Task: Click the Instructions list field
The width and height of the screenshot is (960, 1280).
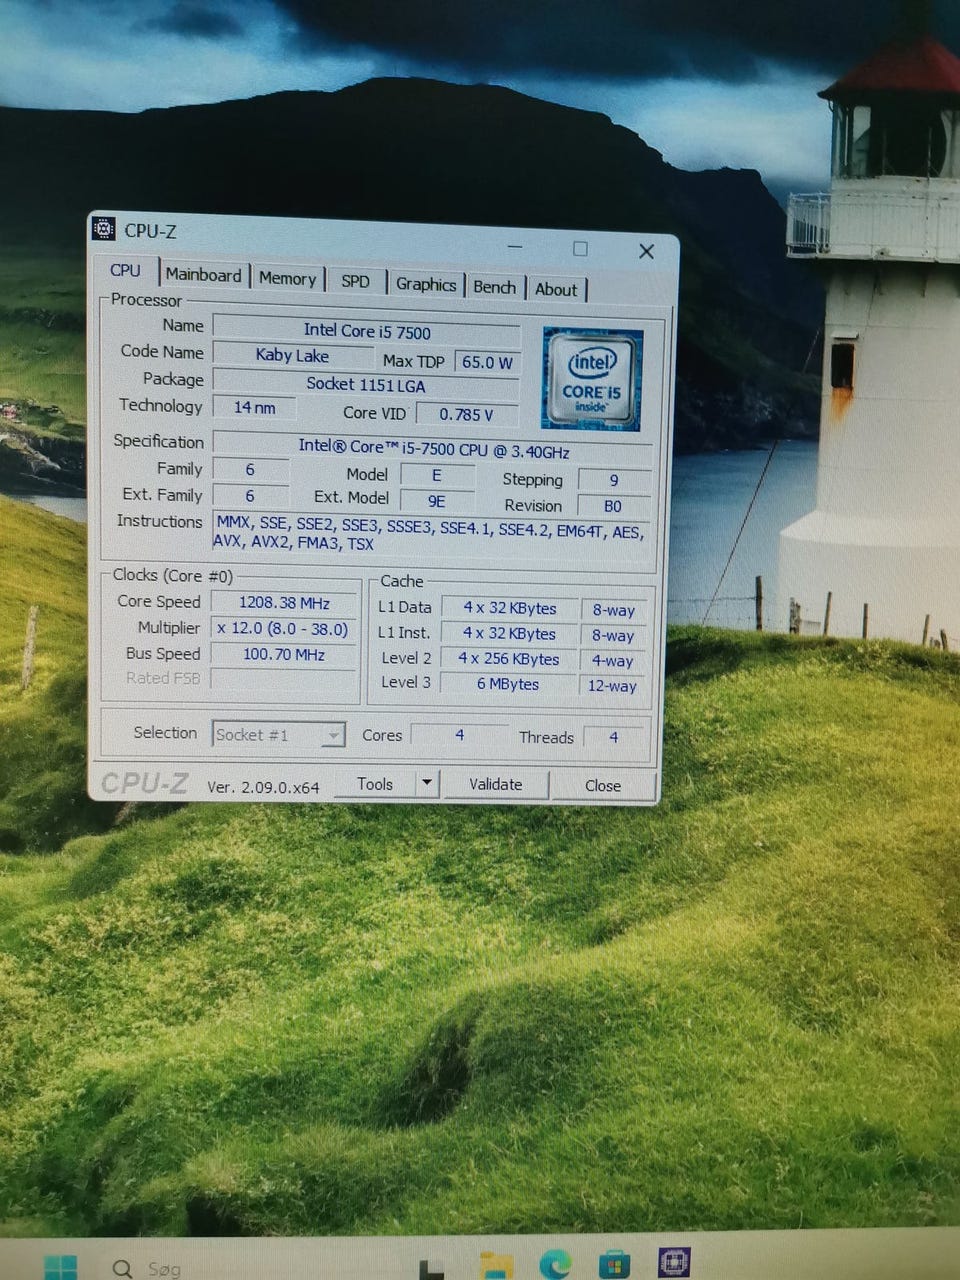Action: click(x=431, y=533)
